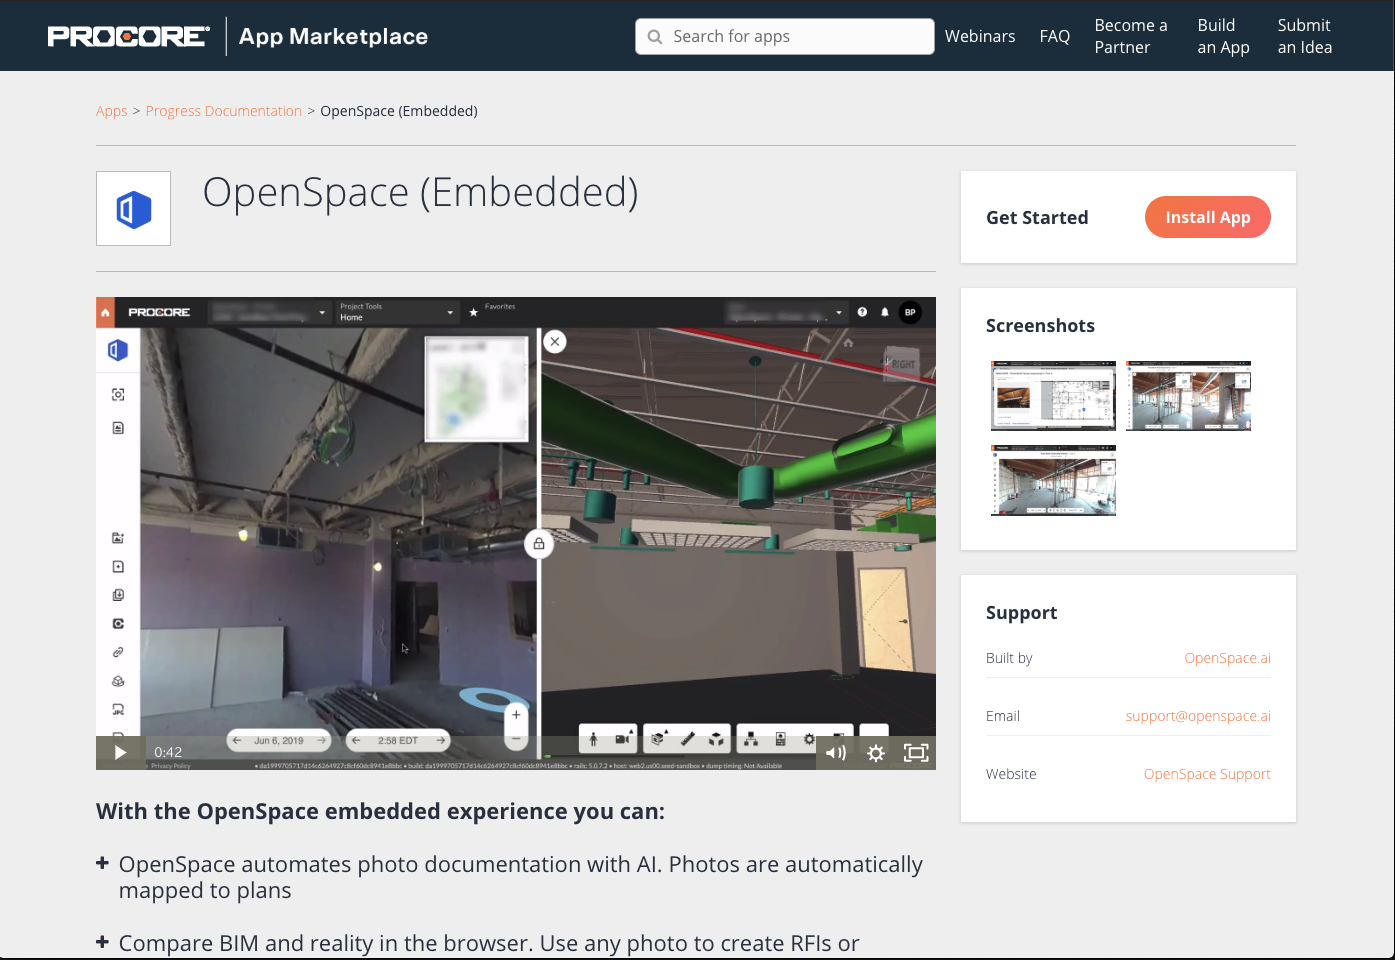This screenshot has height=960, width=1395.
Task: Open Submit an Idea page
Action: tap(1305, 36)
